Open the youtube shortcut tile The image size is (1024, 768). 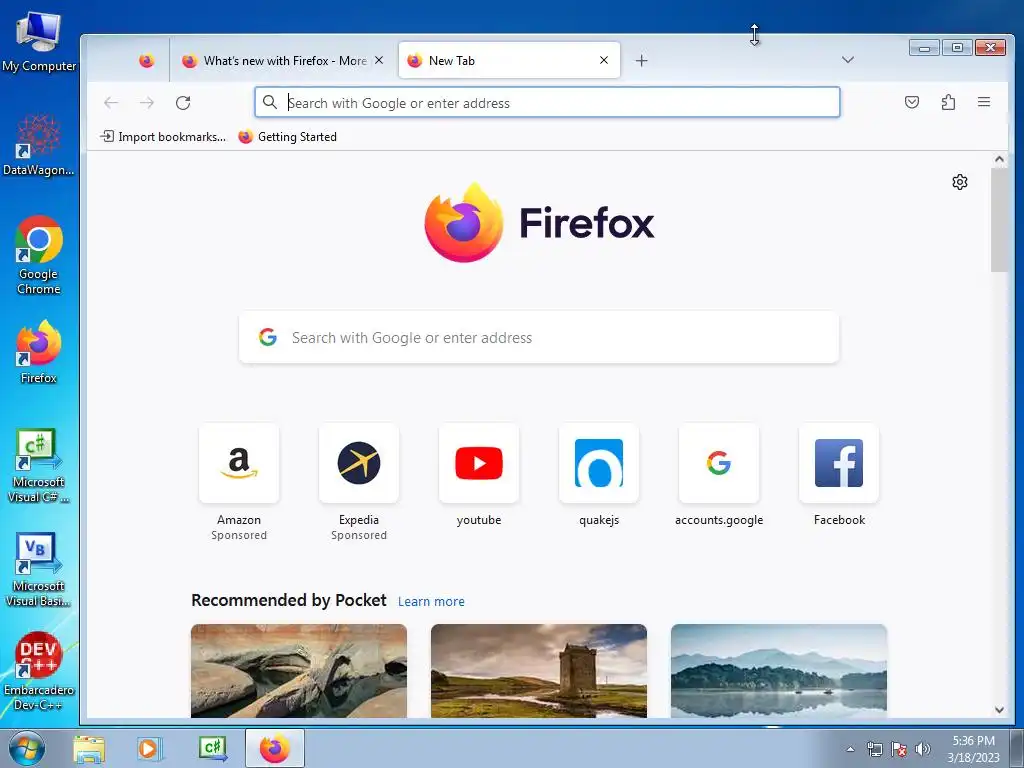pyautogui.click(x=479, y=463)
